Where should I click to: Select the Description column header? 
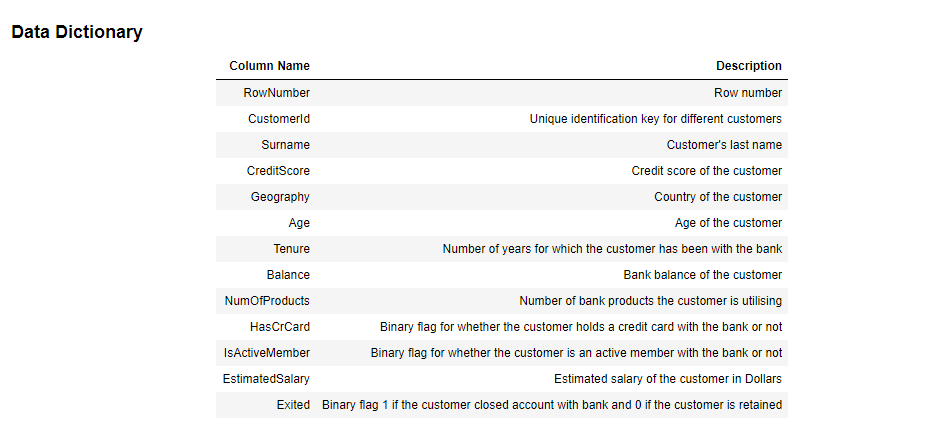tap(749, 66)
